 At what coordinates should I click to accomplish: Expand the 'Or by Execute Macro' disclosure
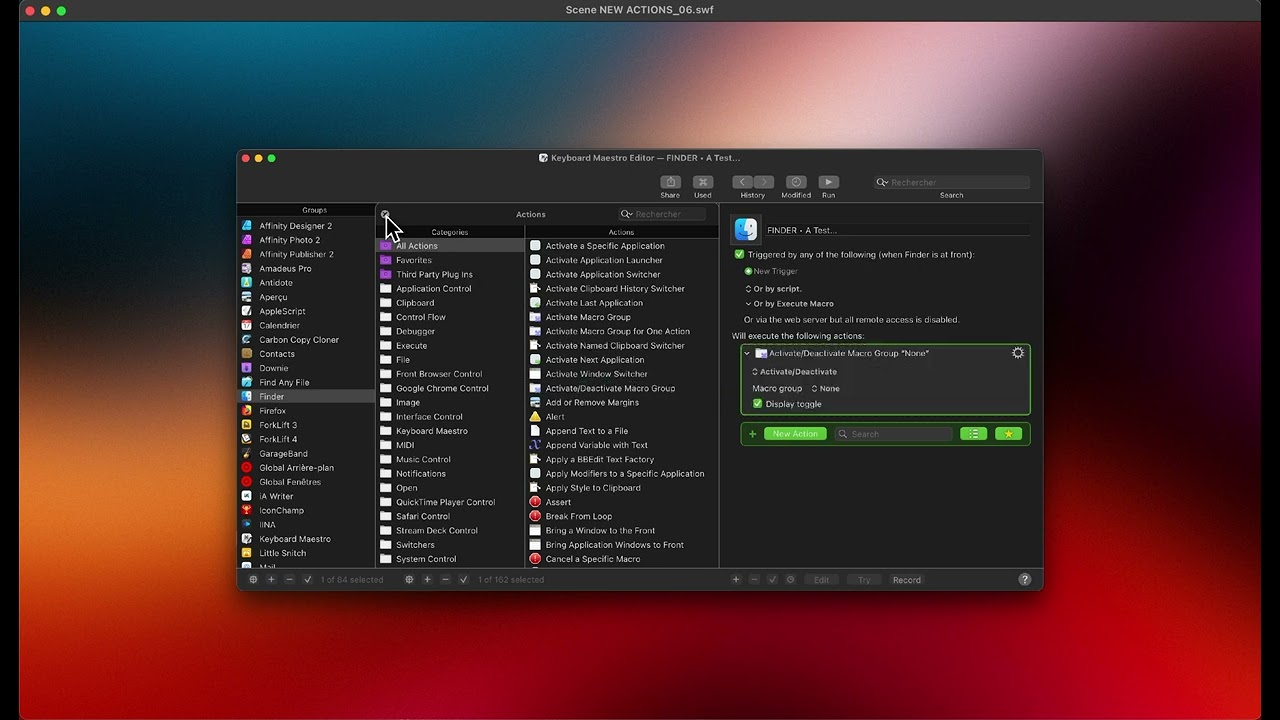[748, 304]
